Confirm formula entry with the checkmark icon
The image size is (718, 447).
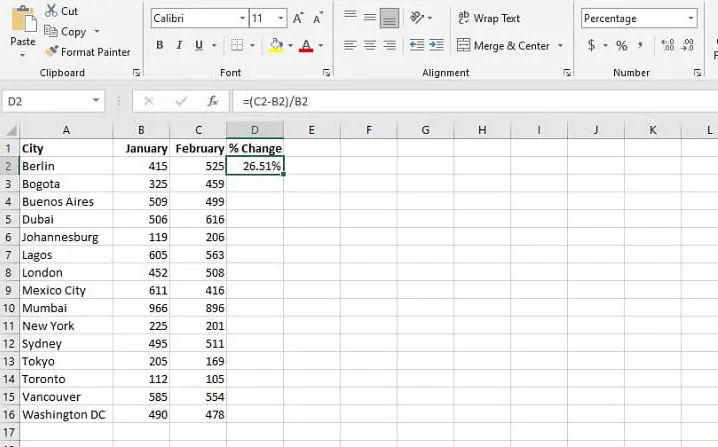coord(181,101)
